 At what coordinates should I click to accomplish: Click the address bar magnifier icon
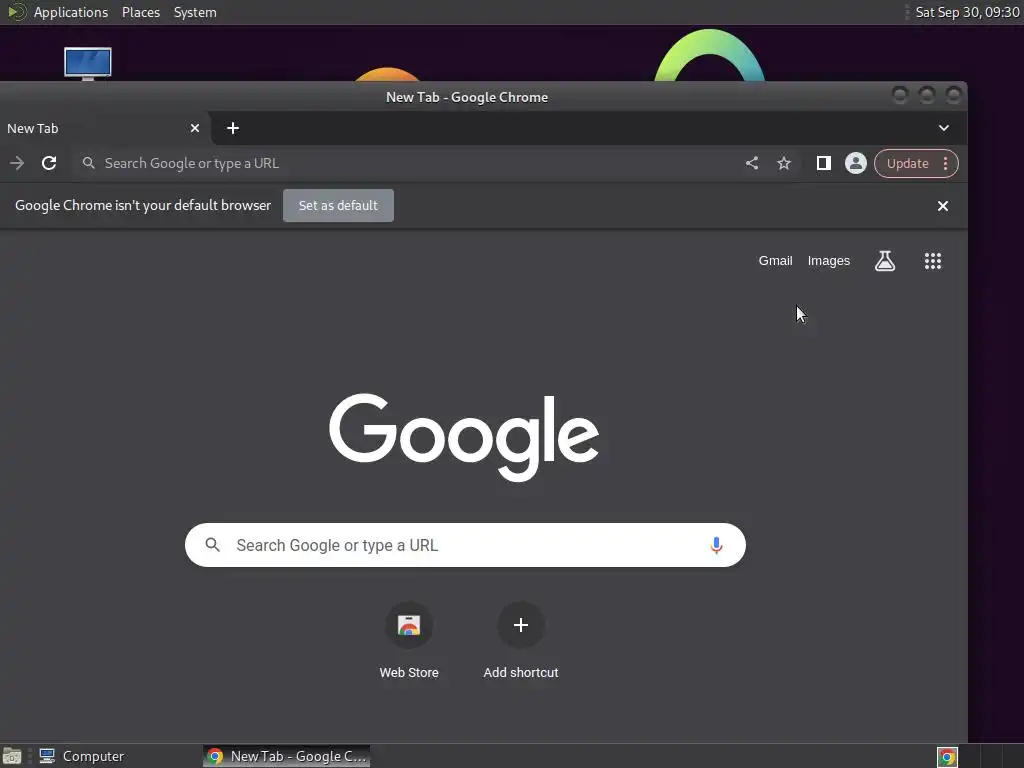pos(89,163)
